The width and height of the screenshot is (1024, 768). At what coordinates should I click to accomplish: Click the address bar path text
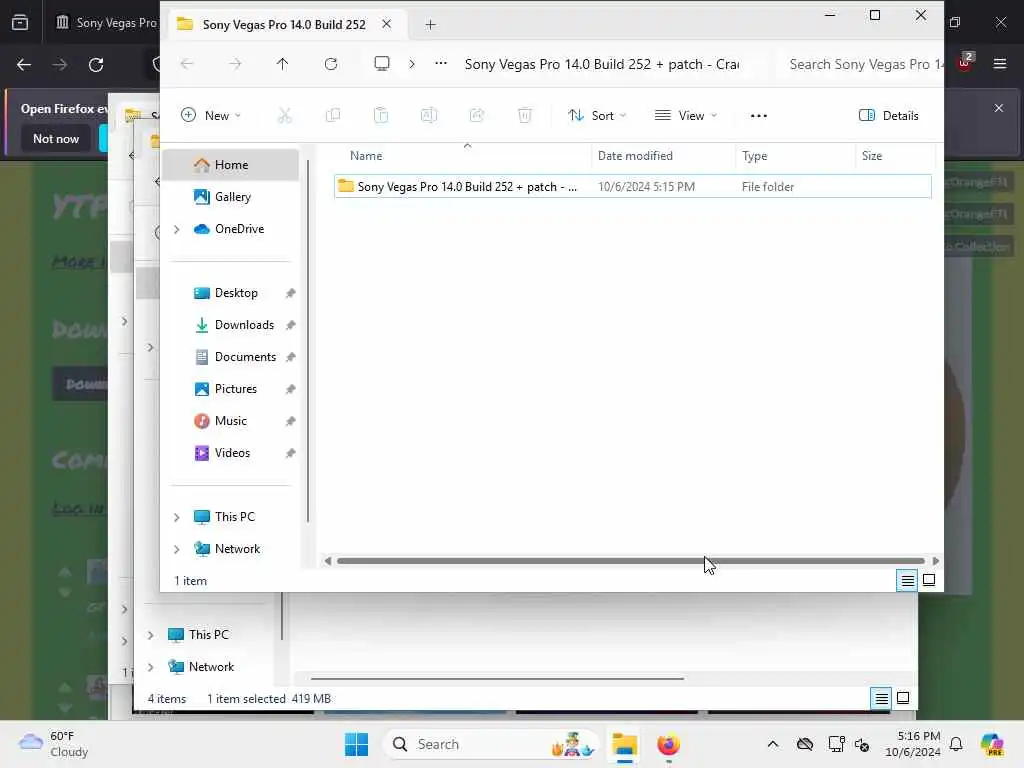pos(601,64)
